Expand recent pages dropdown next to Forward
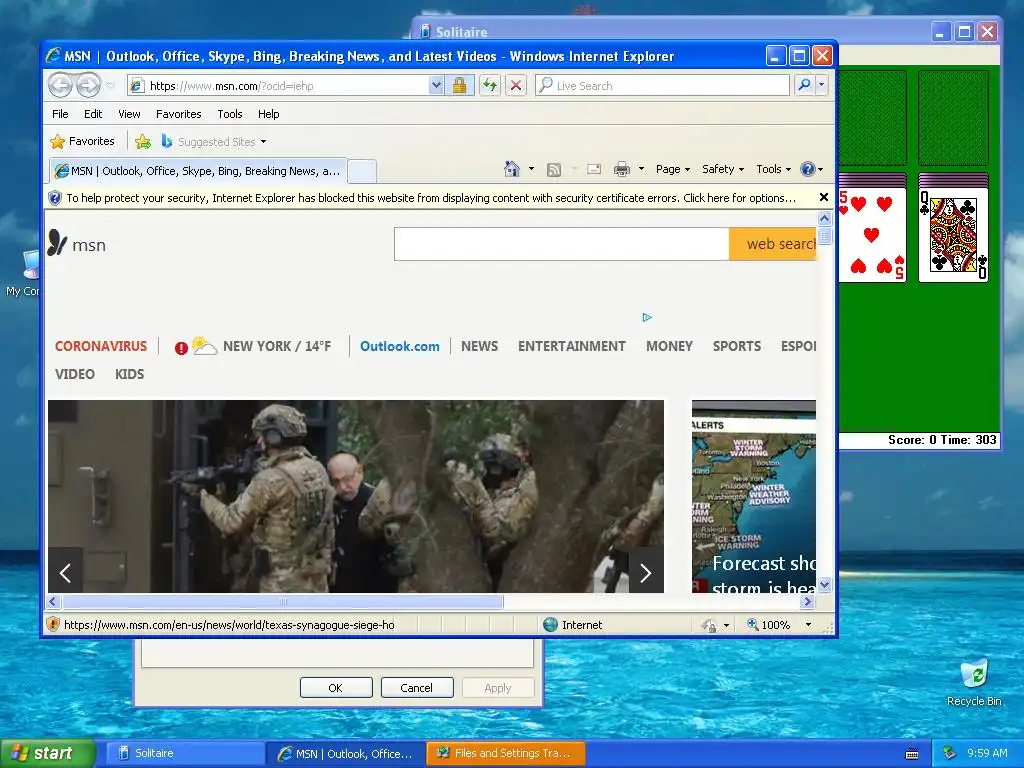 point(110,85)
